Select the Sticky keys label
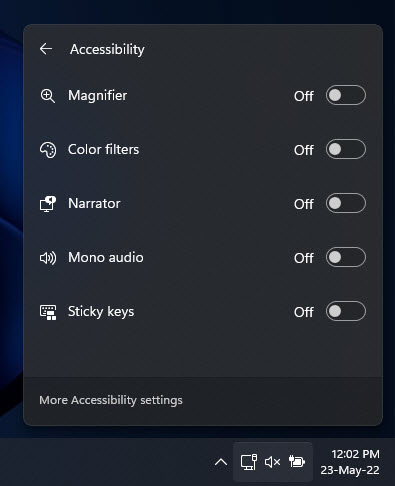Image resolution: width=395 pixels, height=486 pixels. 101,312
